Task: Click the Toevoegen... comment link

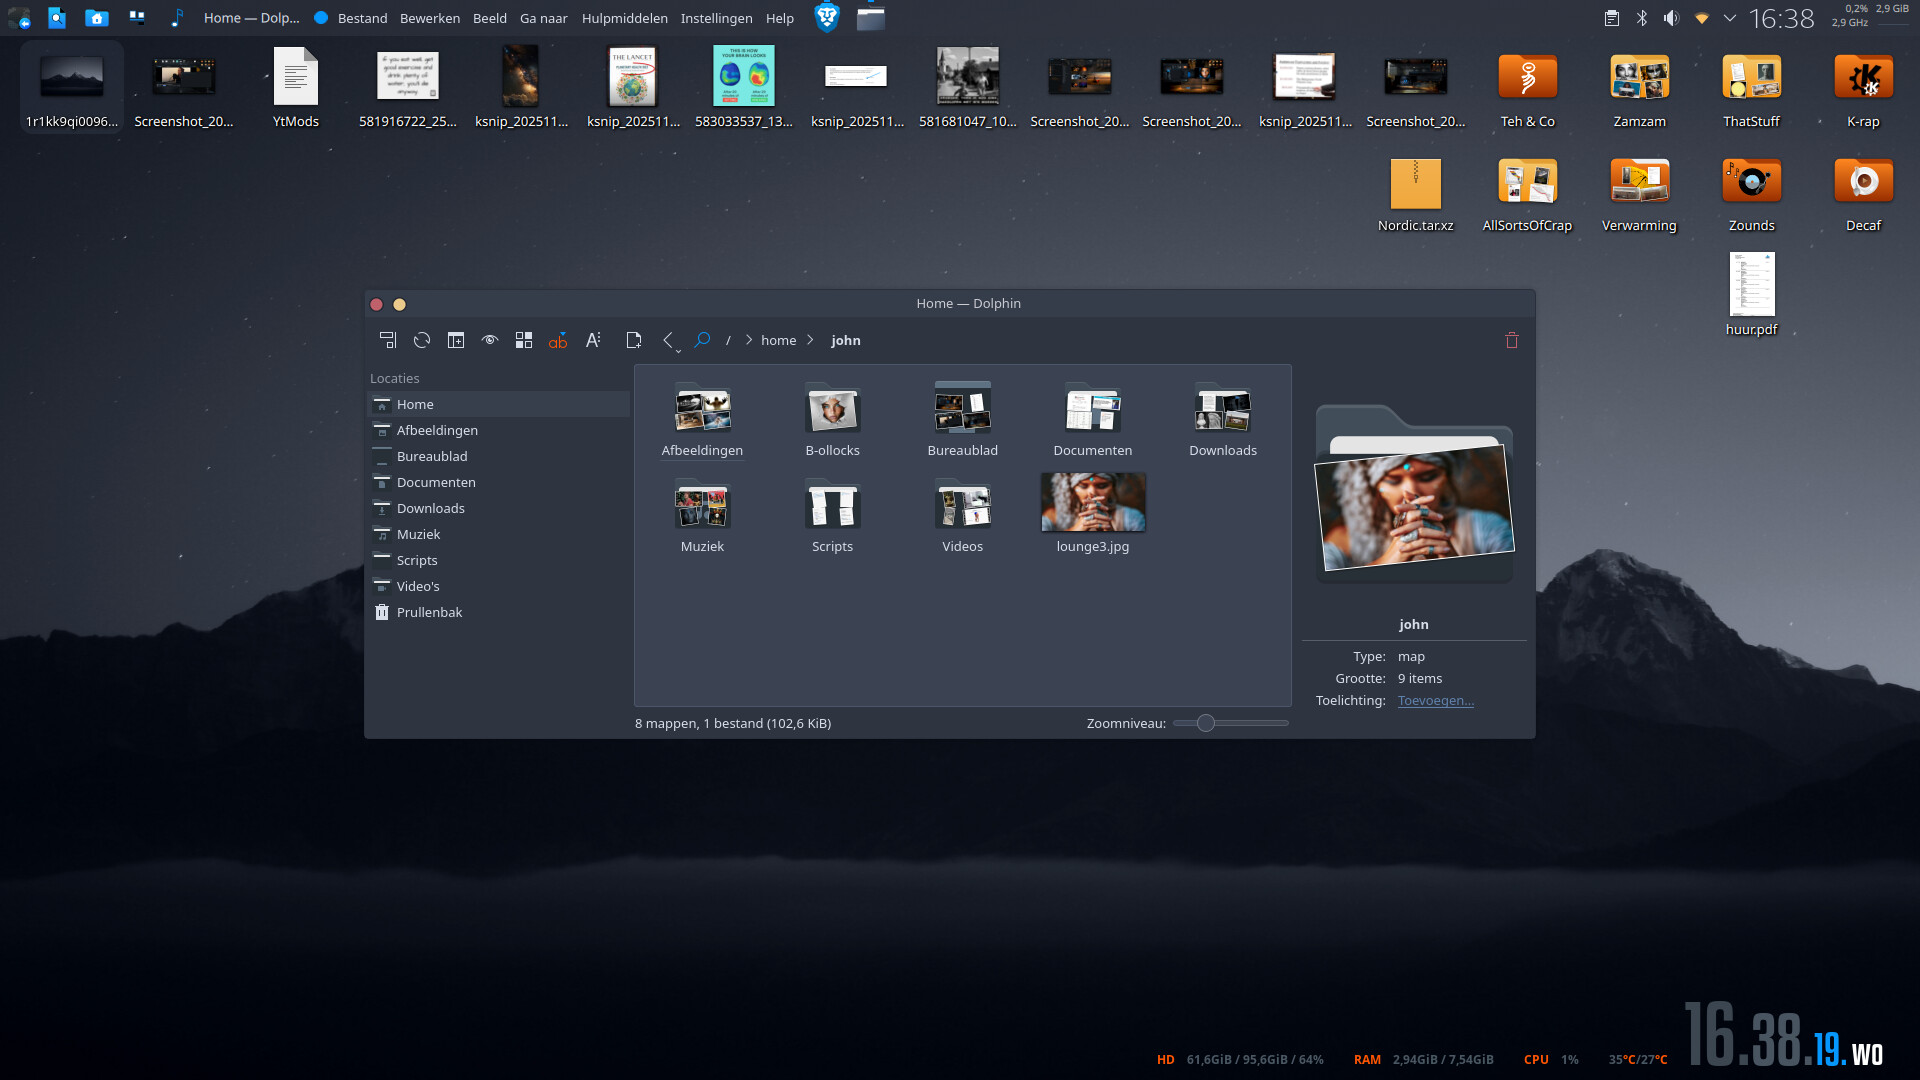Action: click(x=1435, y=700)
